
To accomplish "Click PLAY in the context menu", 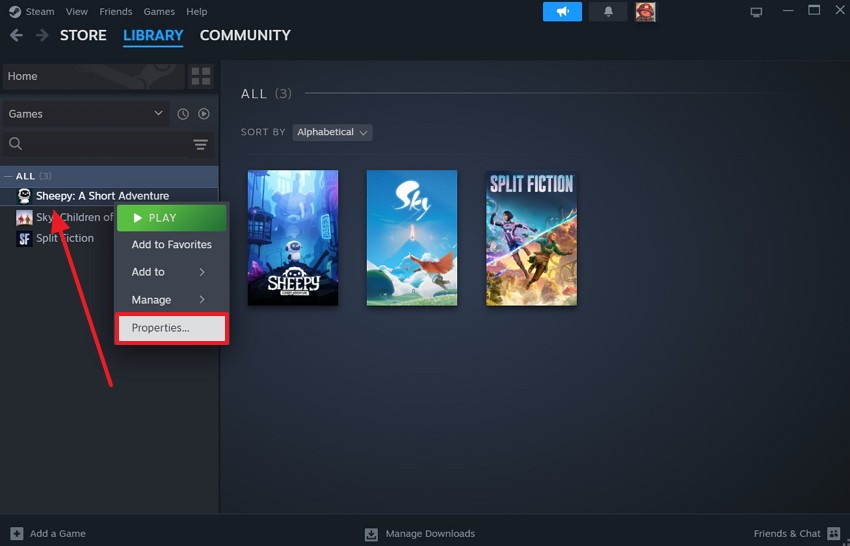I will coord(171,218).
